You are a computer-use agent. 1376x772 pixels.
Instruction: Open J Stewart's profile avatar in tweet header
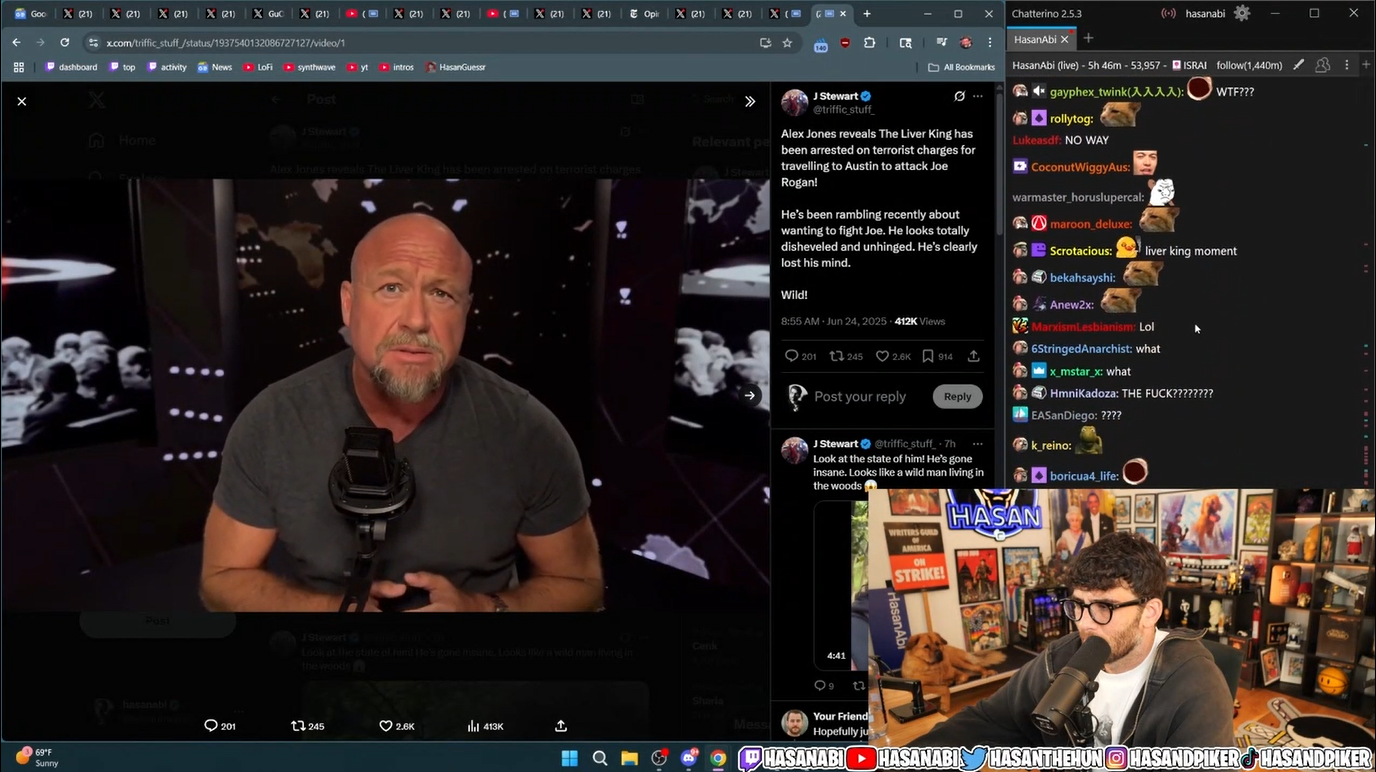pyautogui.click(x=795, y=102)
